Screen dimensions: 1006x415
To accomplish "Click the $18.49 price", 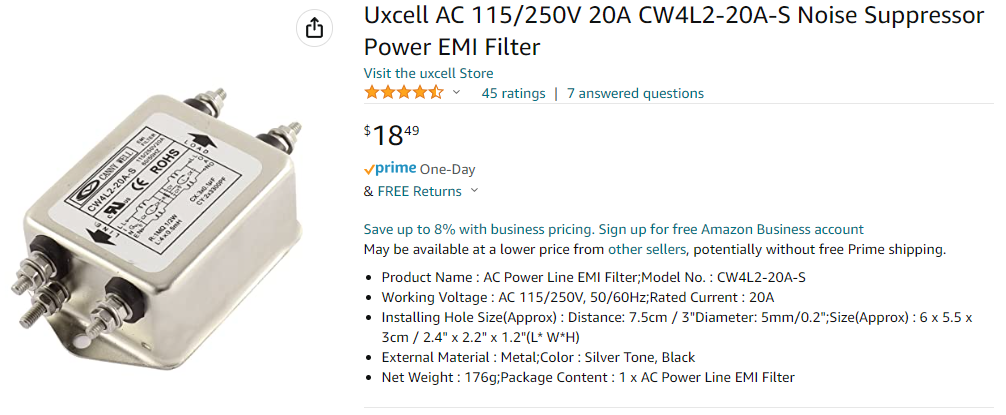I will [x=391, y=135].
